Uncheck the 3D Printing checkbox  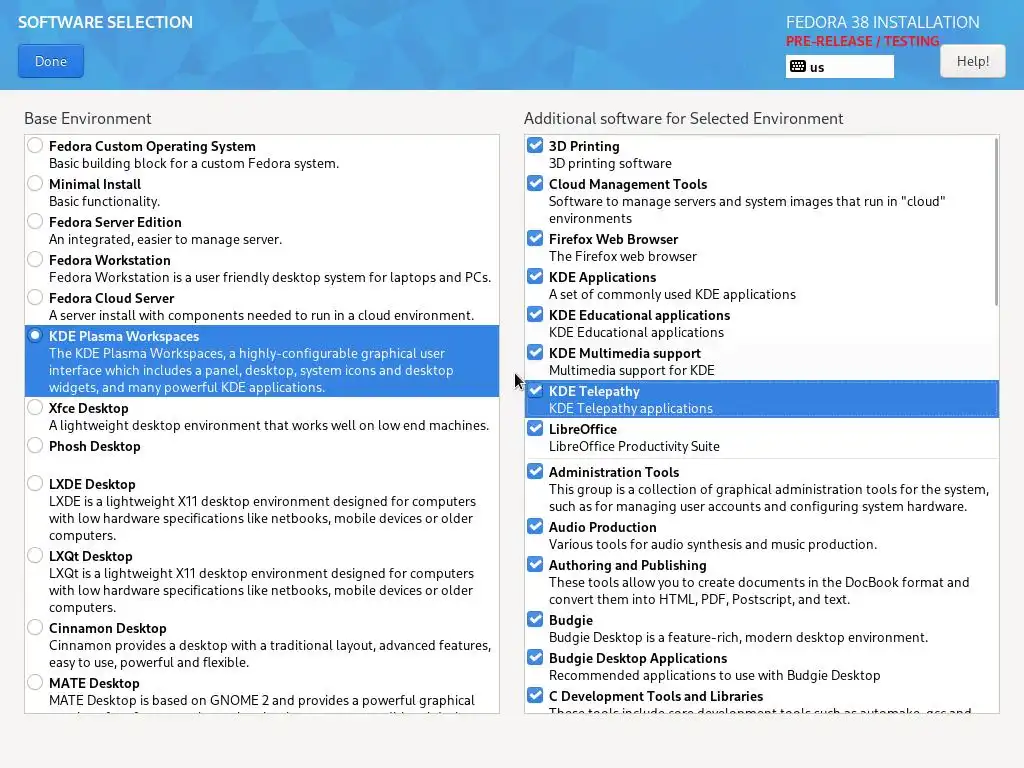535,145
